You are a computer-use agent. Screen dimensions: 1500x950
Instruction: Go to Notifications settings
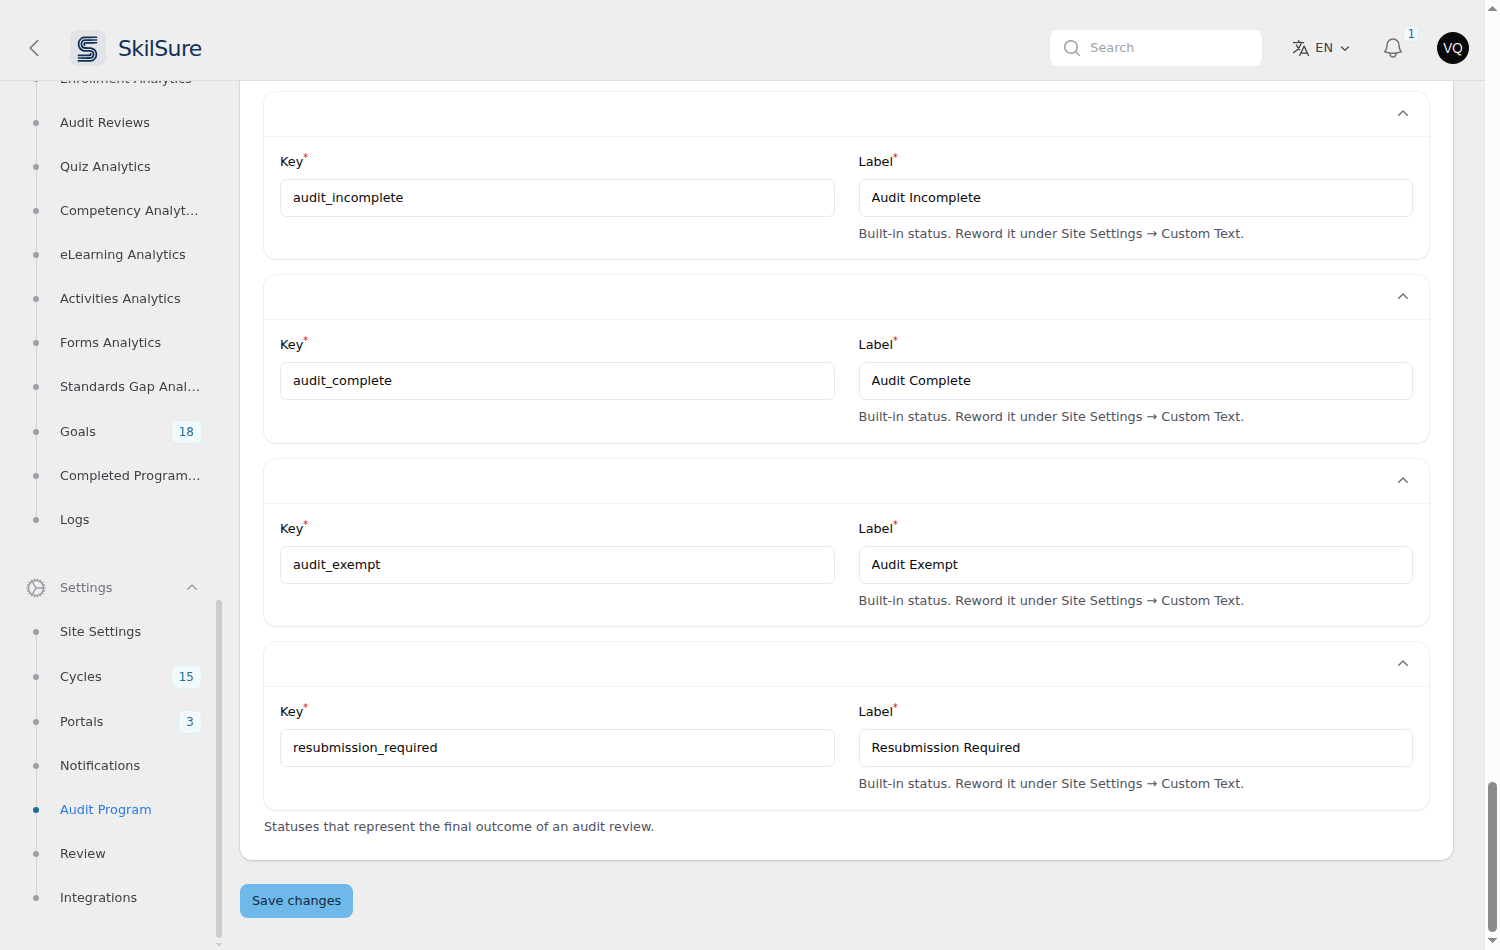100,766
